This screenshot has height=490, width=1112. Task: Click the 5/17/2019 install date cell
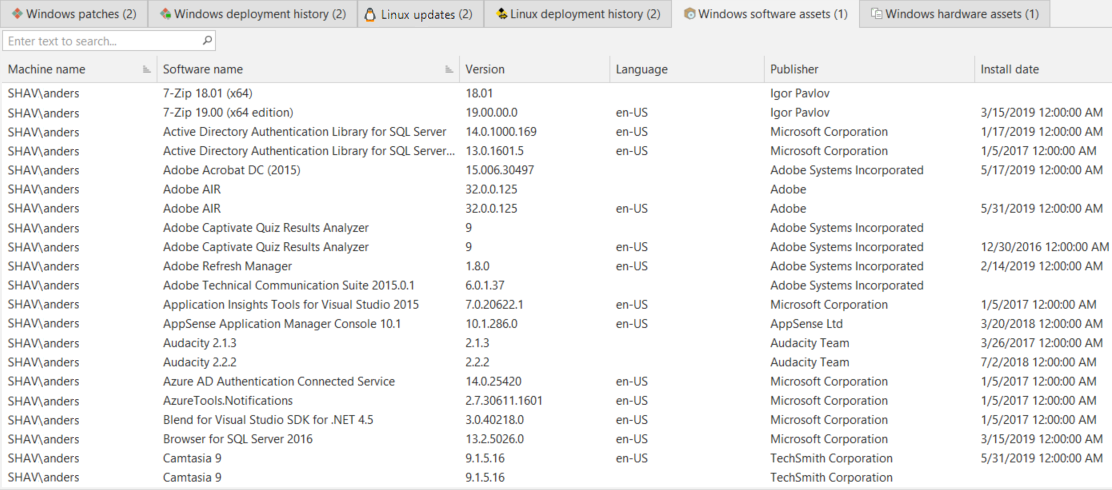(x=1042, y=170)
